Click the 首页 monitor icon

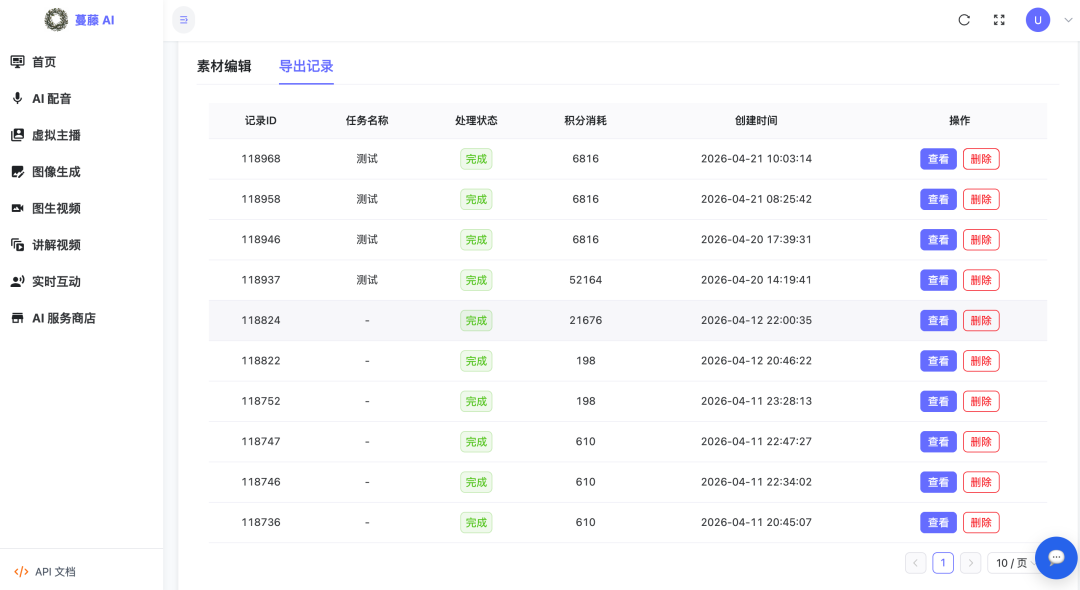click(17, 62)
